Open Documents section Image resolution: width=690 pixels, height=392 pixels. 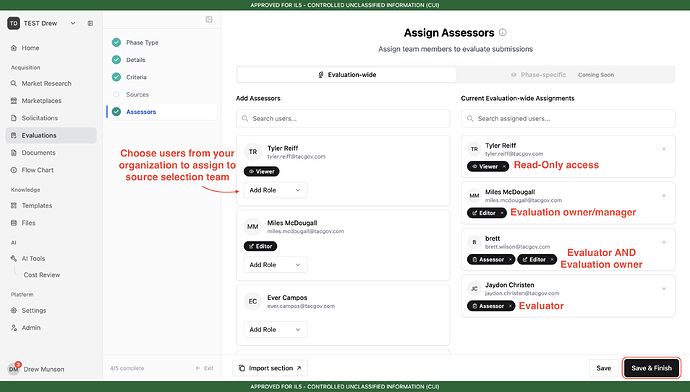click(38, 153)
